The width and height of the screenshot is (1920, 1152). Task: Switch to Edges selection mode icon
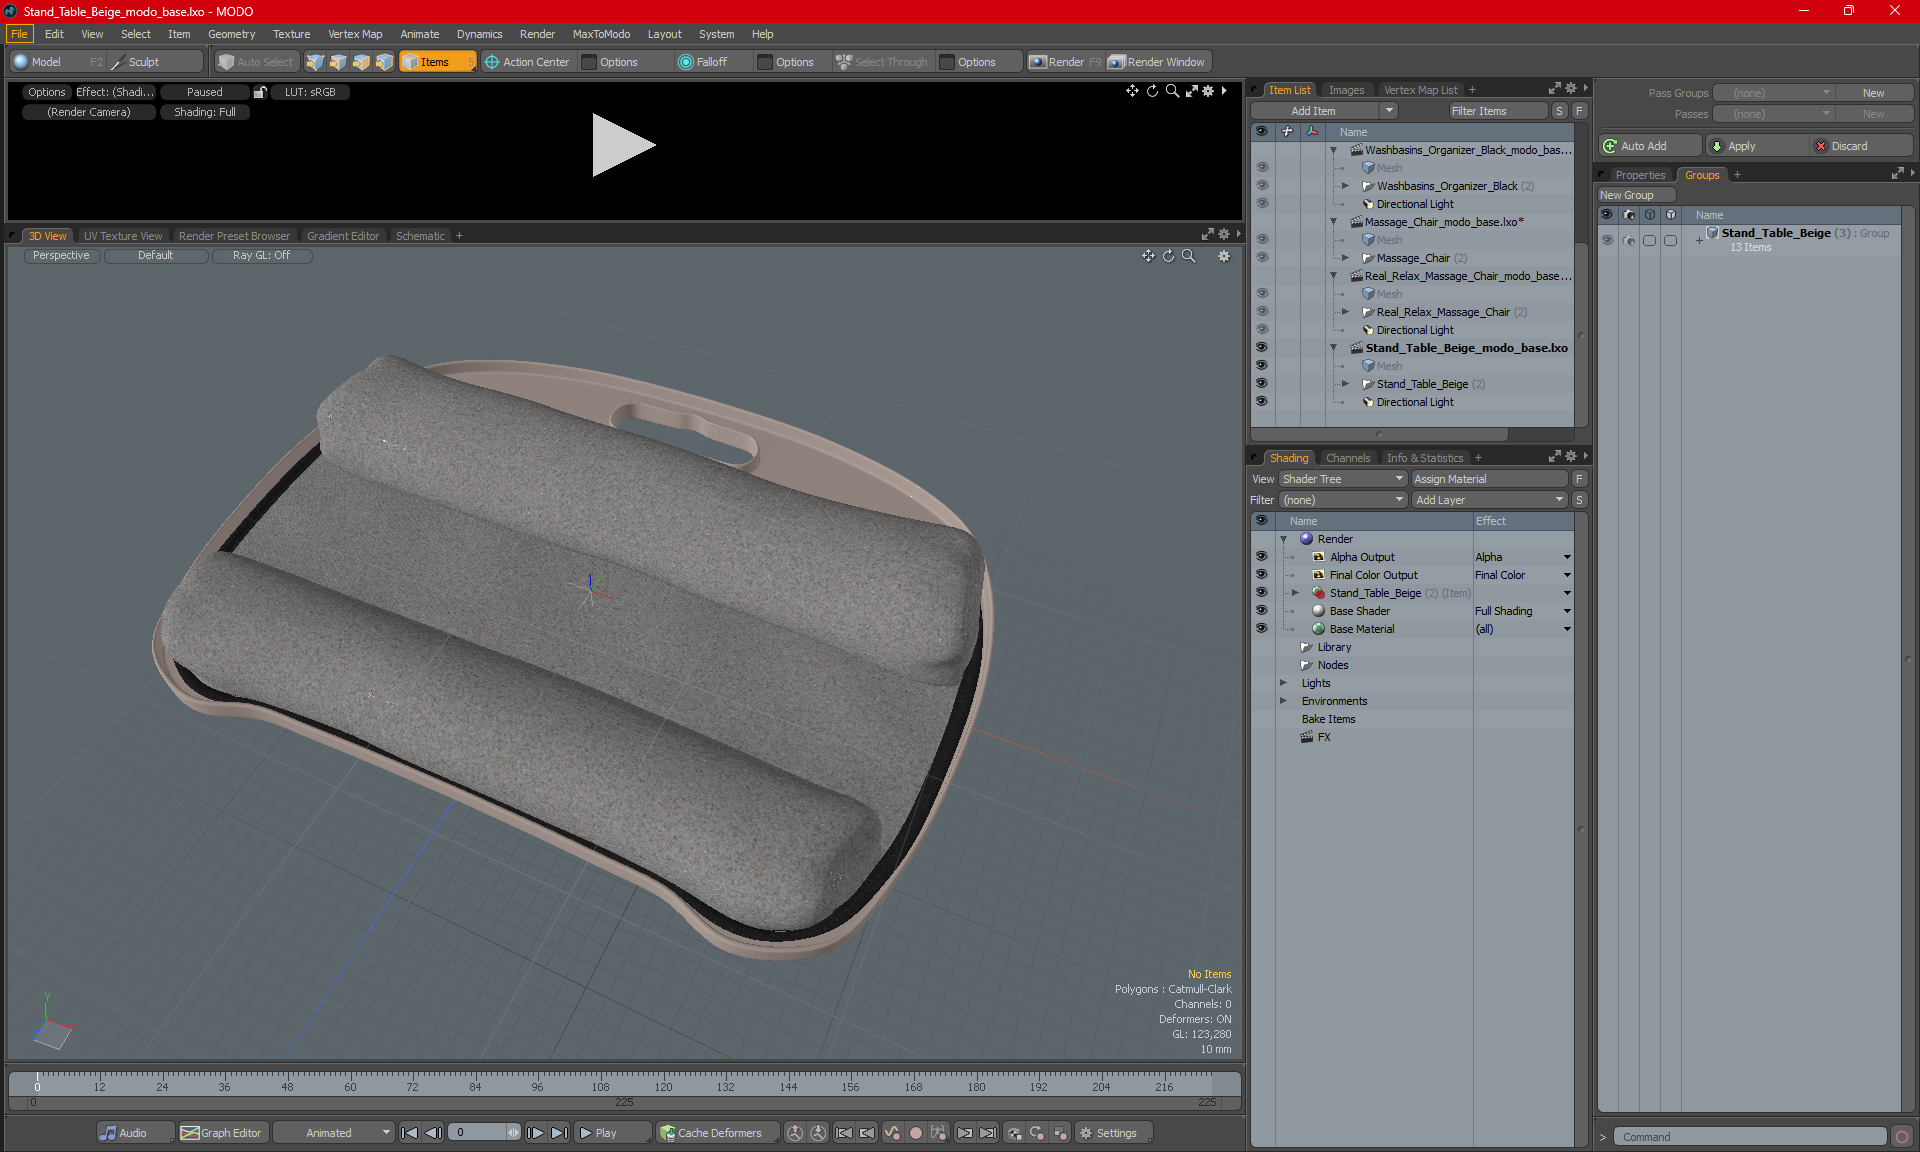point(338,62)
